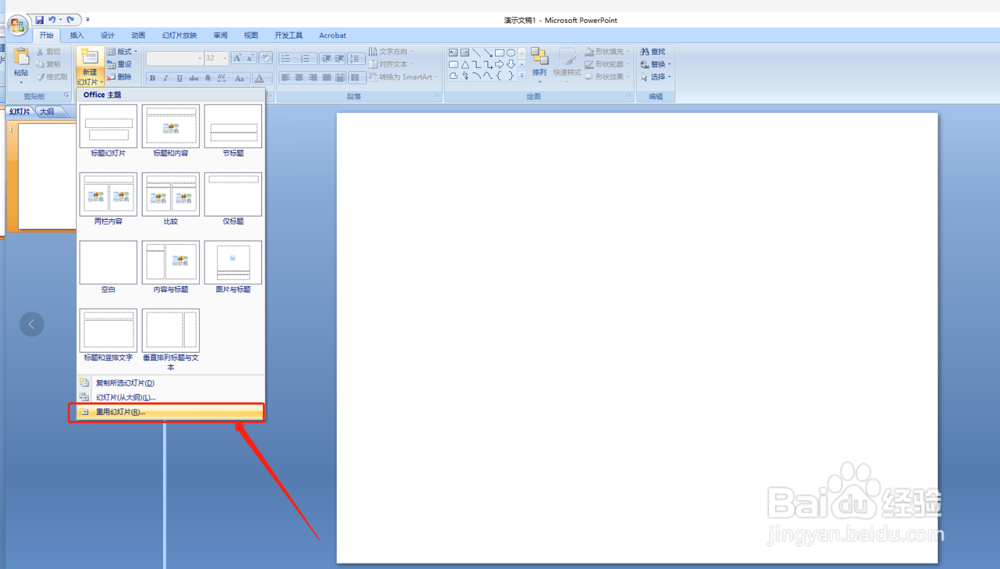Toggle bold formatting
The image size is (1000, 569).
[152, 78]
